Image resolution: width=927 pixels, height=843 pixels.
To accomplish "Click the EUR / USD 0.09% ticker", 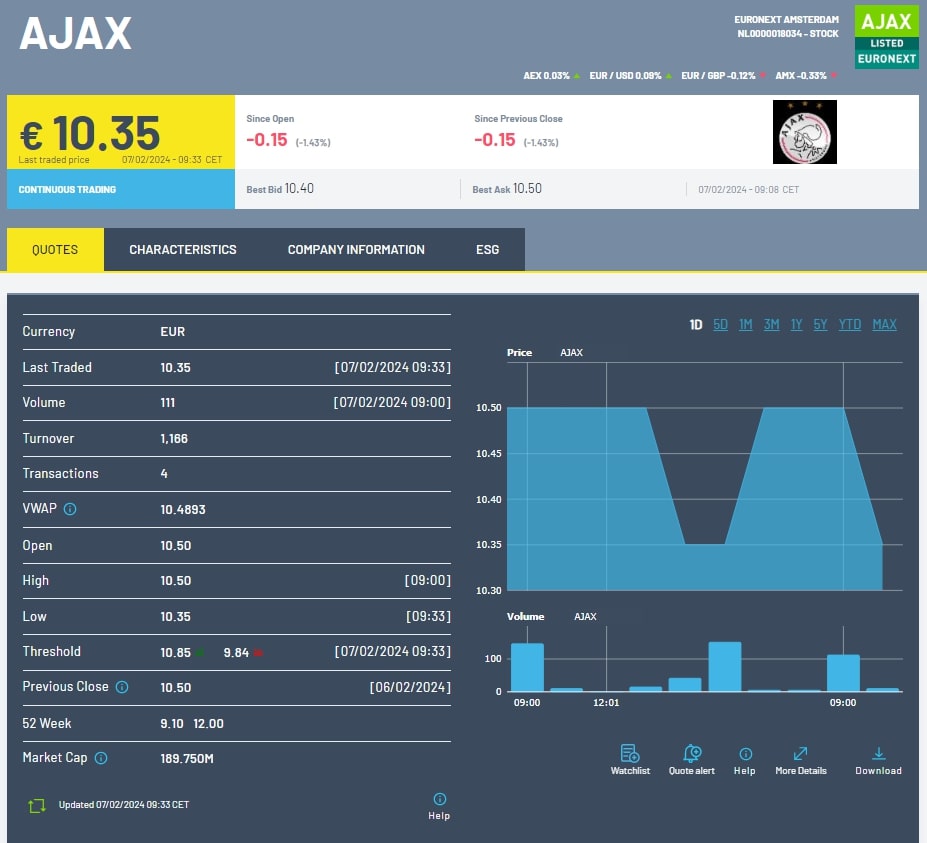I will coord(630,76).
